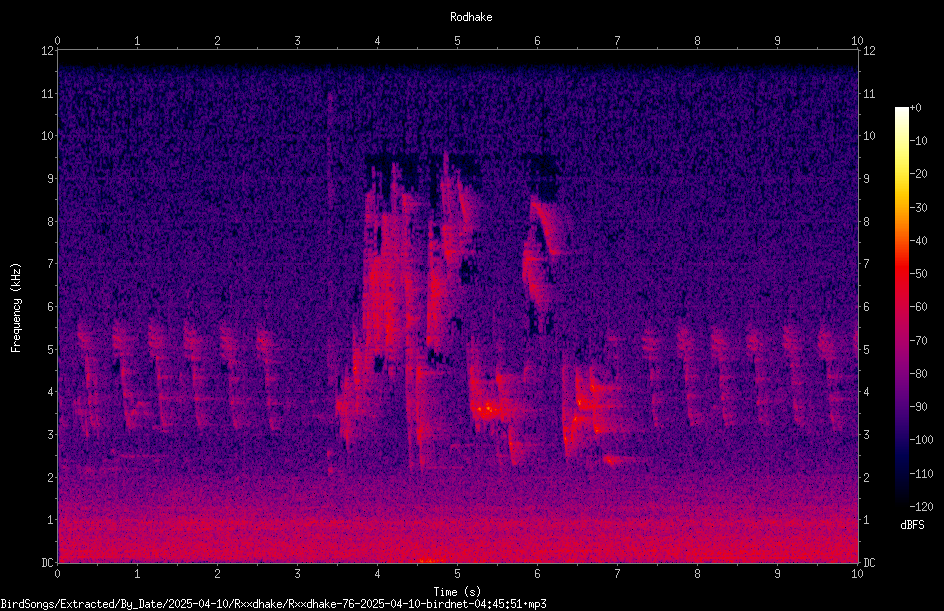Click the 9 second mark on the top axis
Screen dimensions: 944x611
pos(777,41)
